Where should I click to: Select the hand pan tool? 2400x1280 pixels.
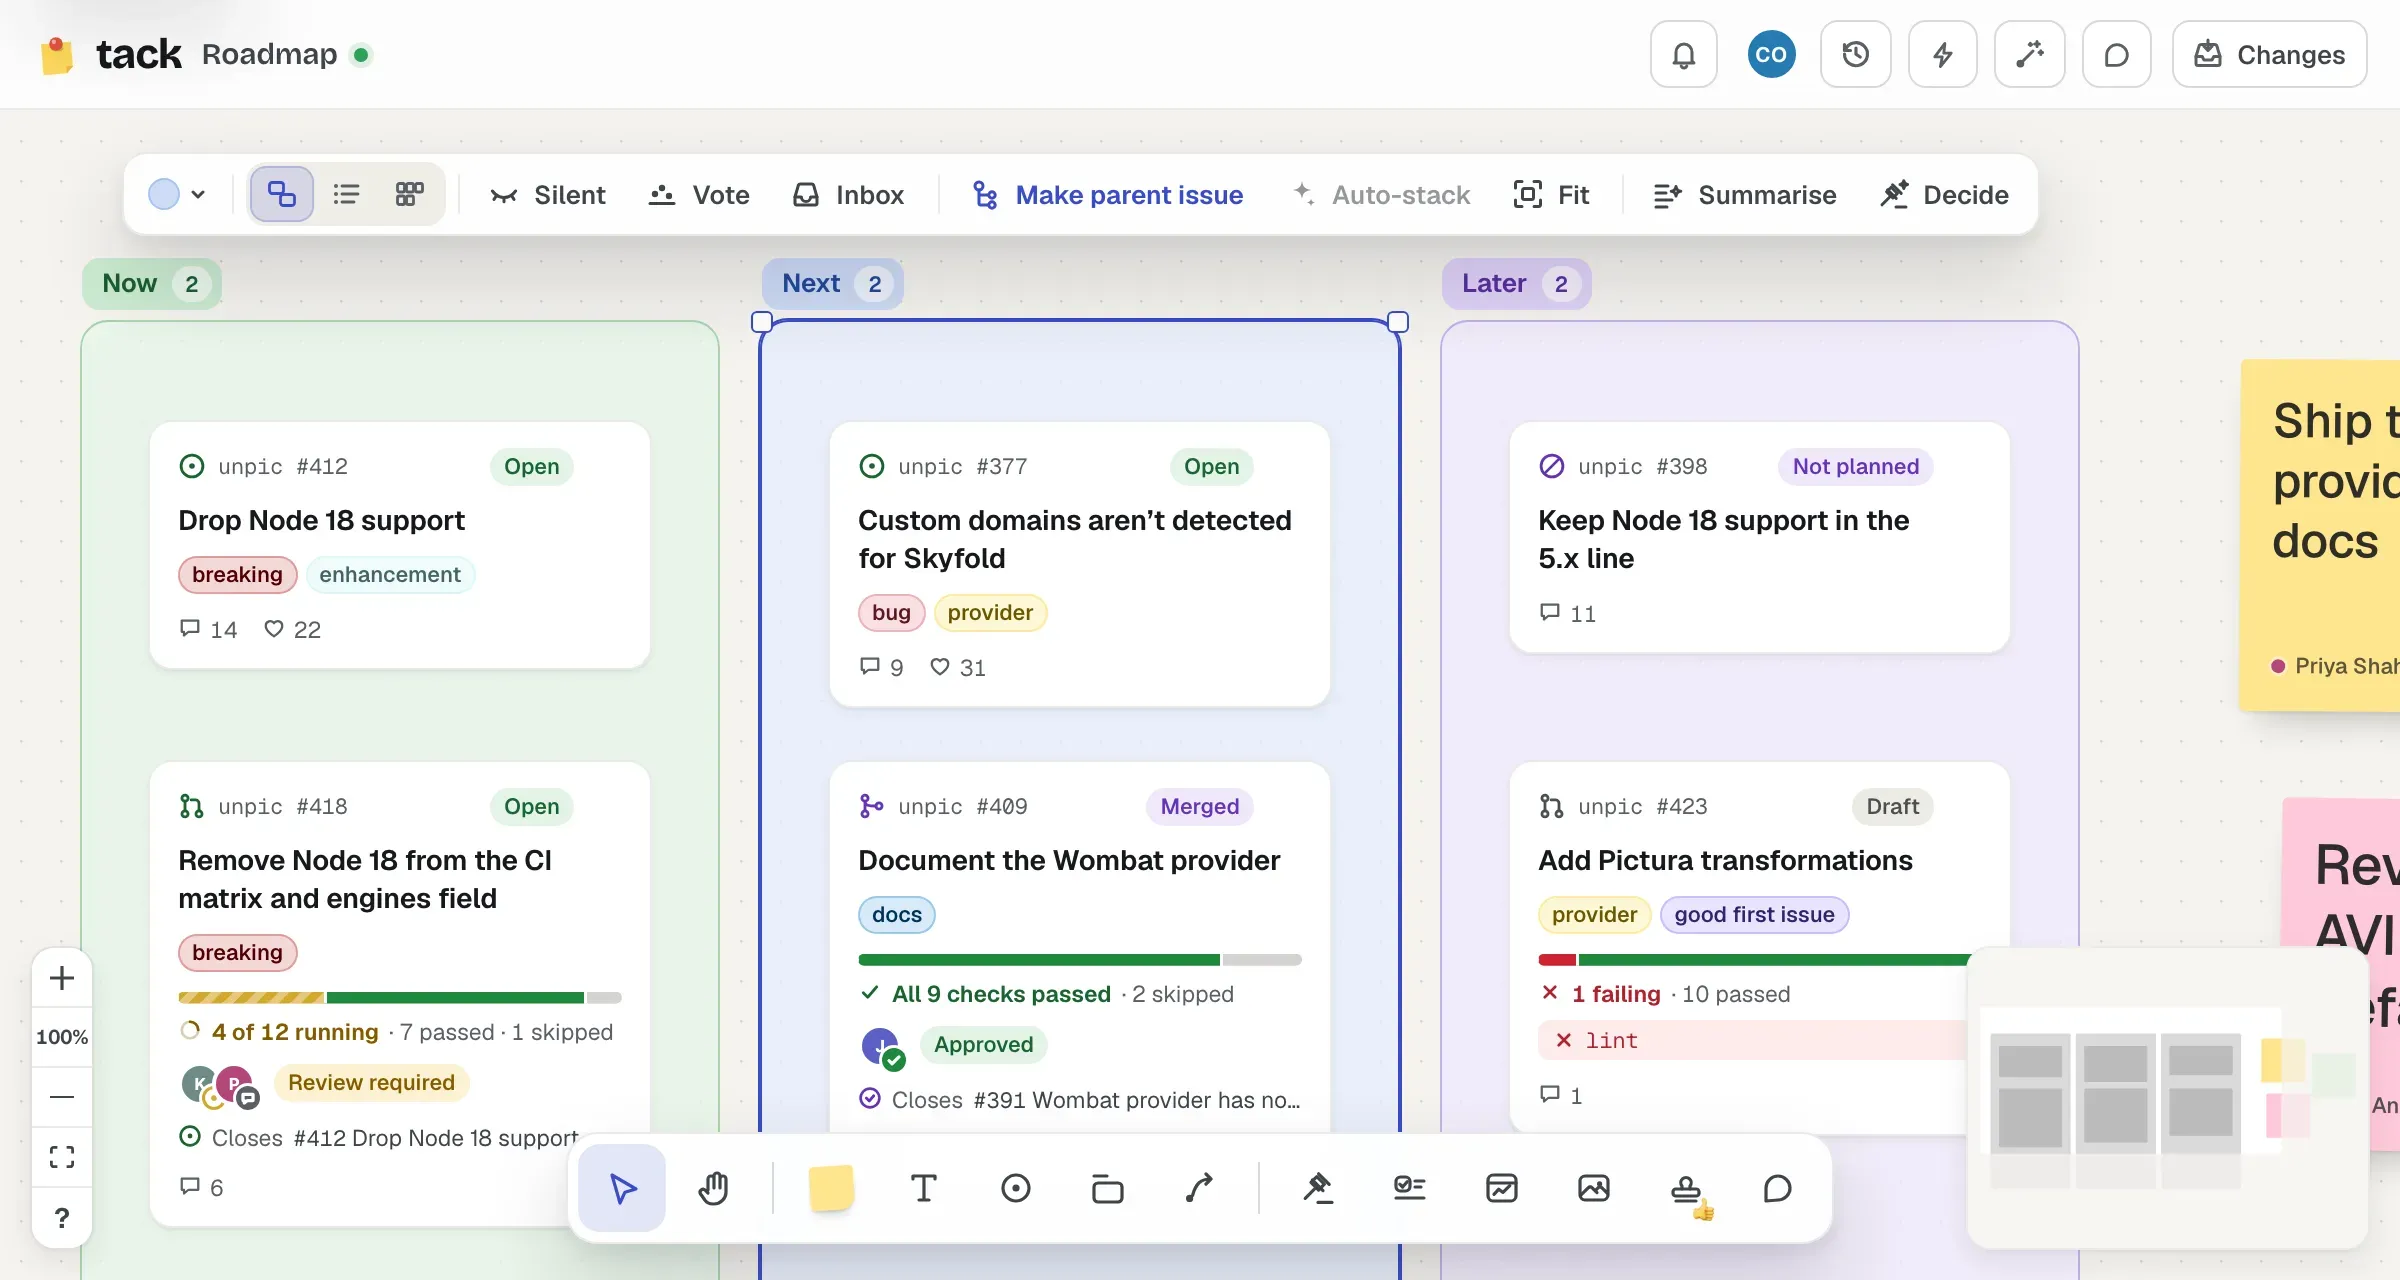[x=713, y=1188]
